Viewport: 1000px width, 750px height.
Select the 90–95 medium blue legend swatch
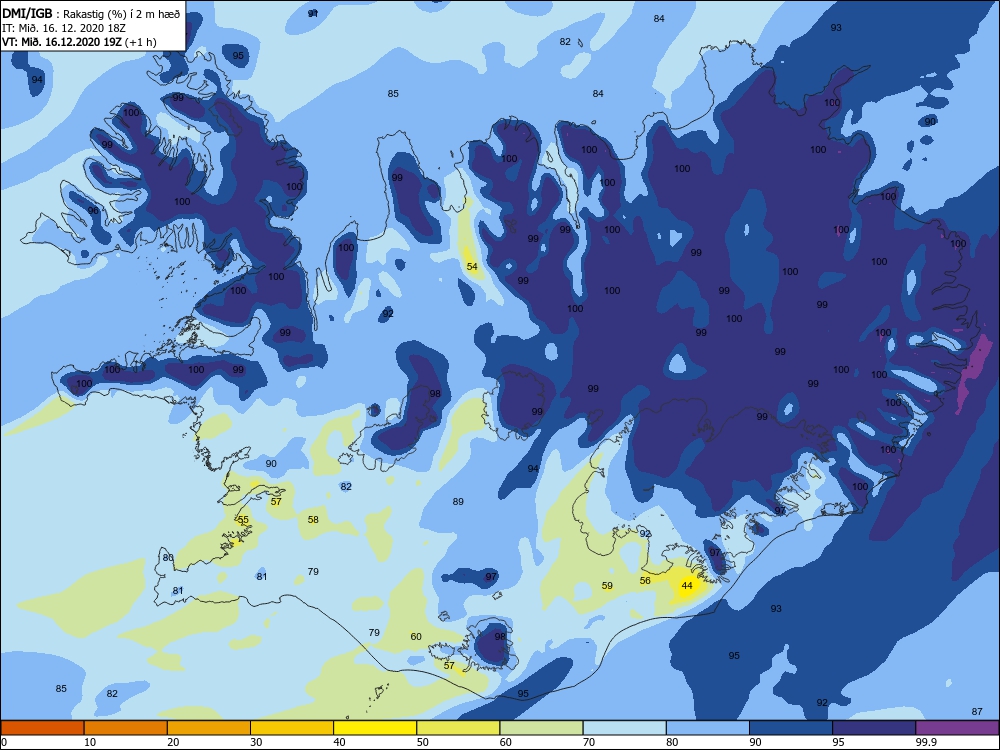pos(791,728)
